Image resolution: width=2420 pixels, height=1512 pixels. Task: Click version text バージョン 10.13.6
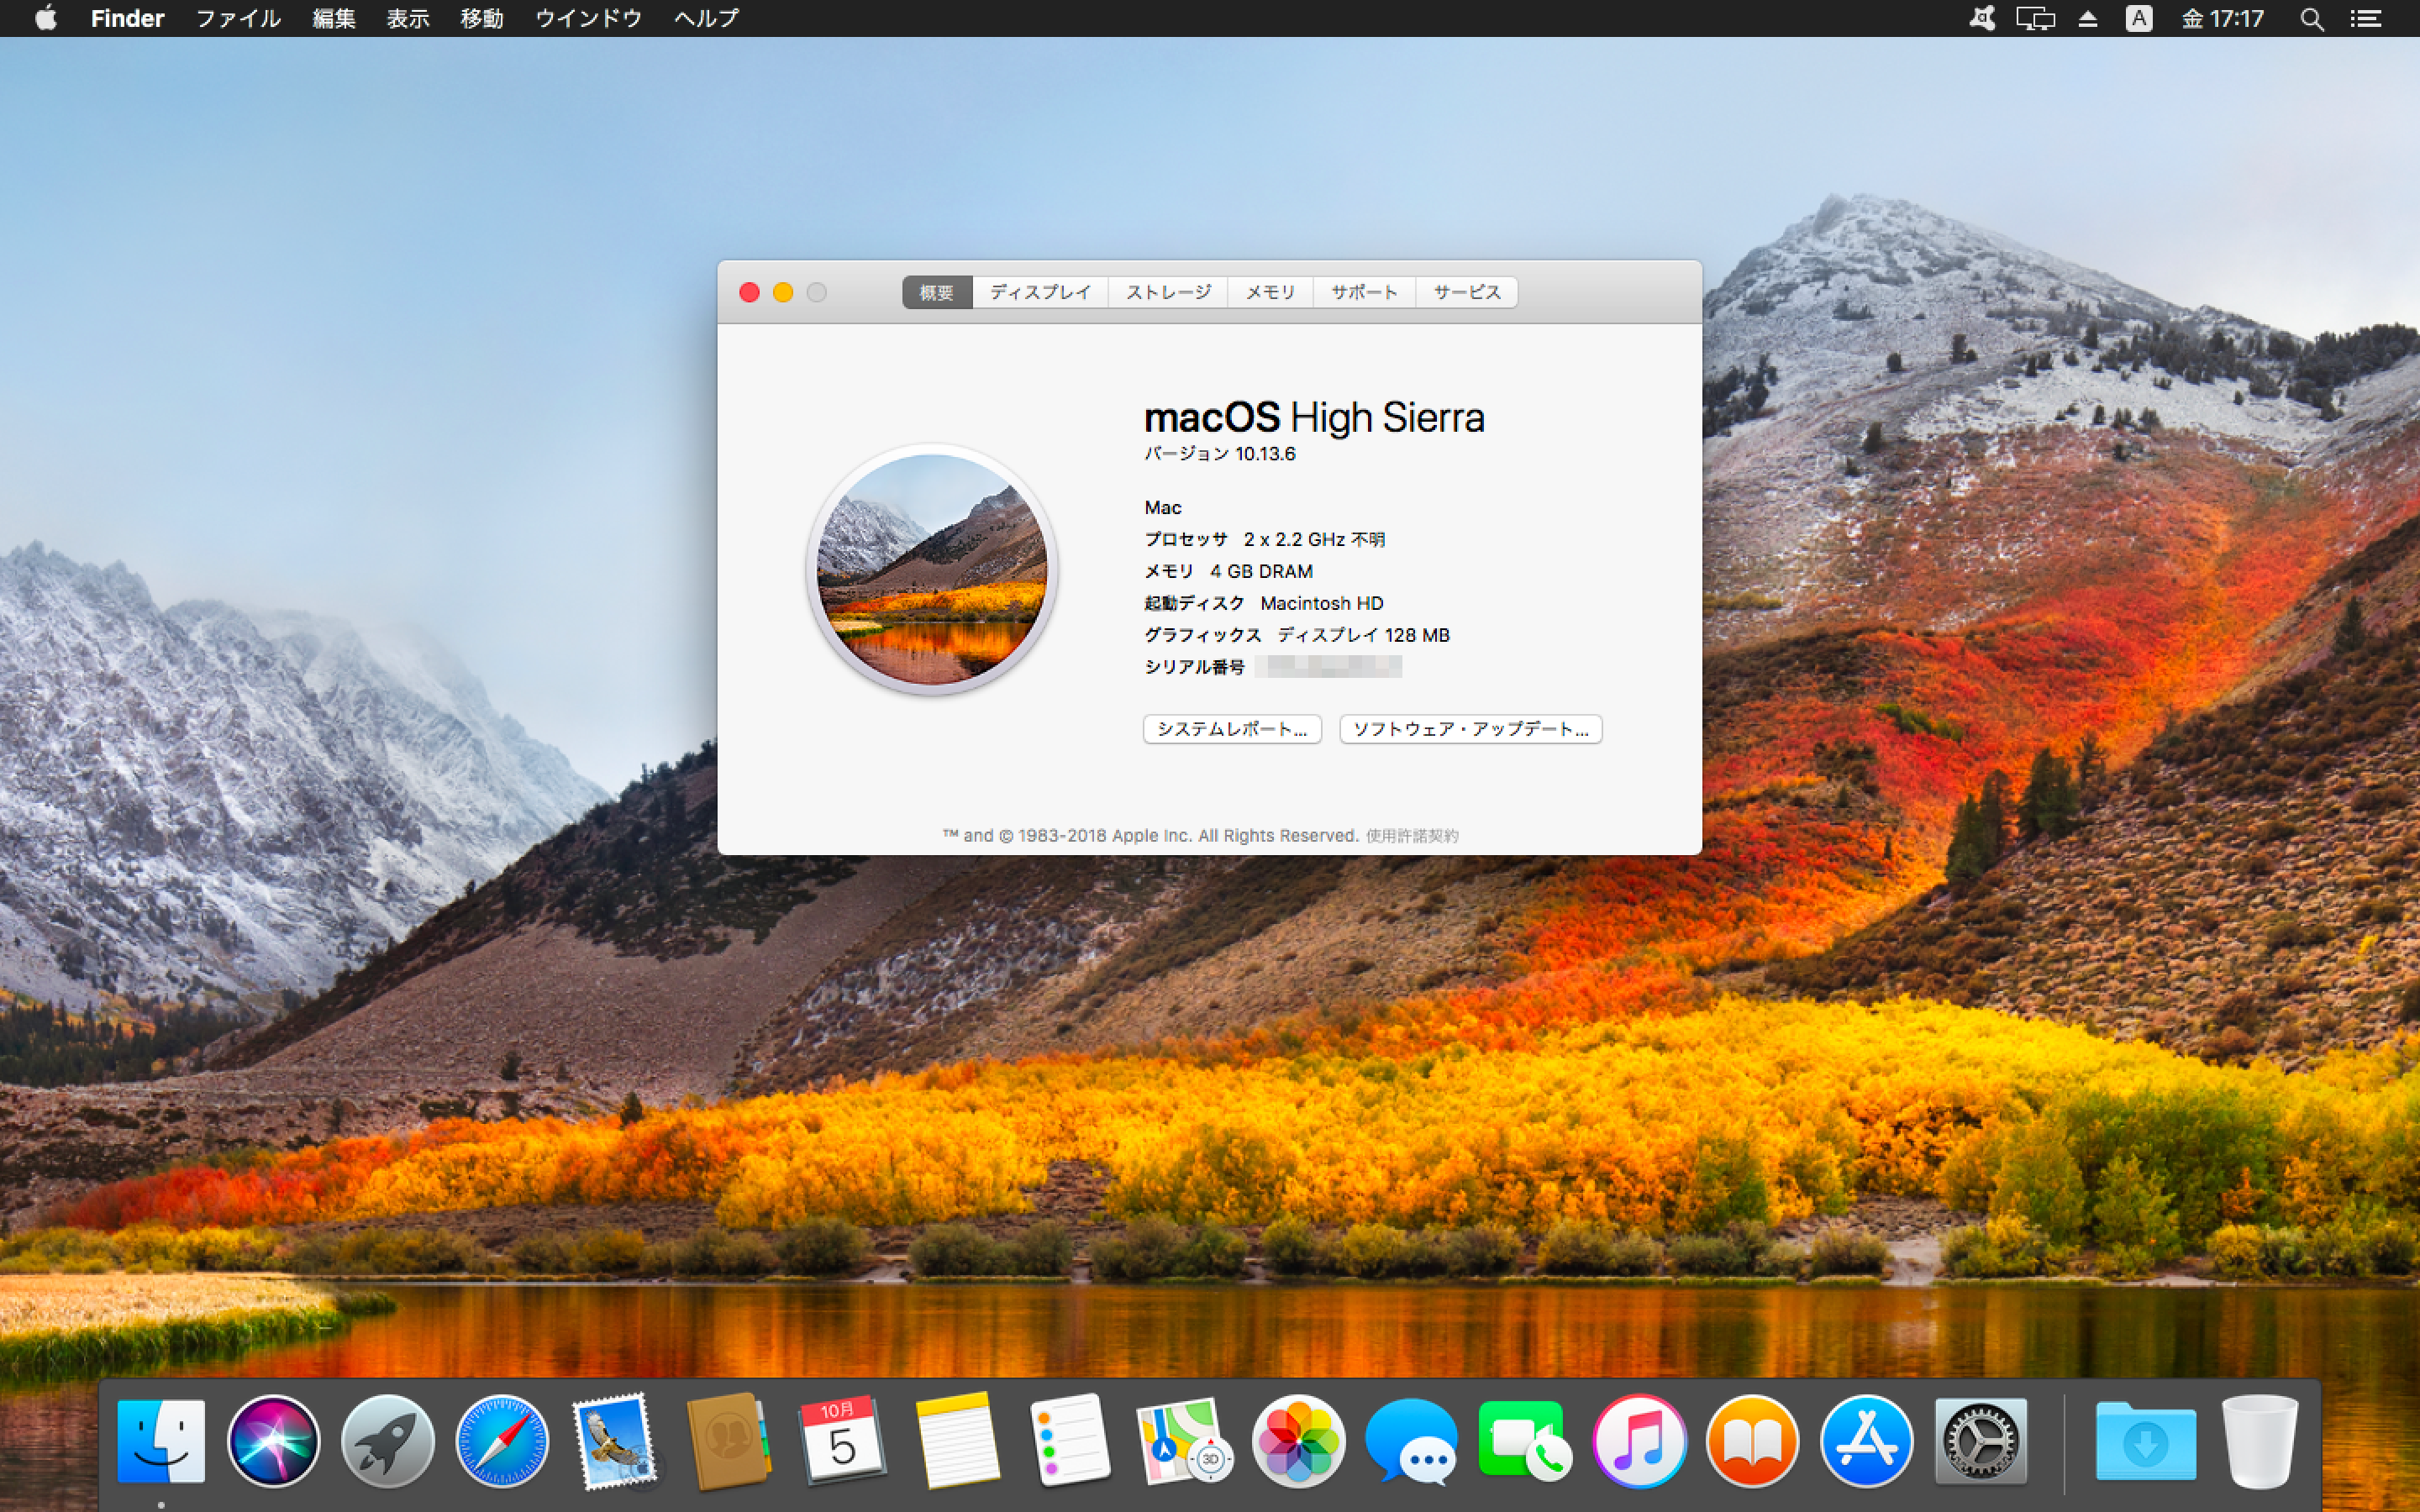coord(1219,454)
